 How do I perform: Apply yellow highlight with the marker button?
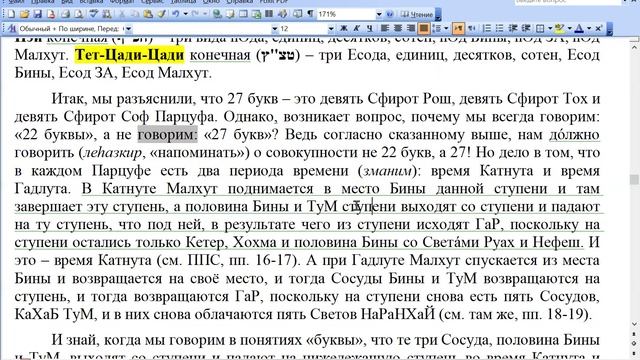560,28
